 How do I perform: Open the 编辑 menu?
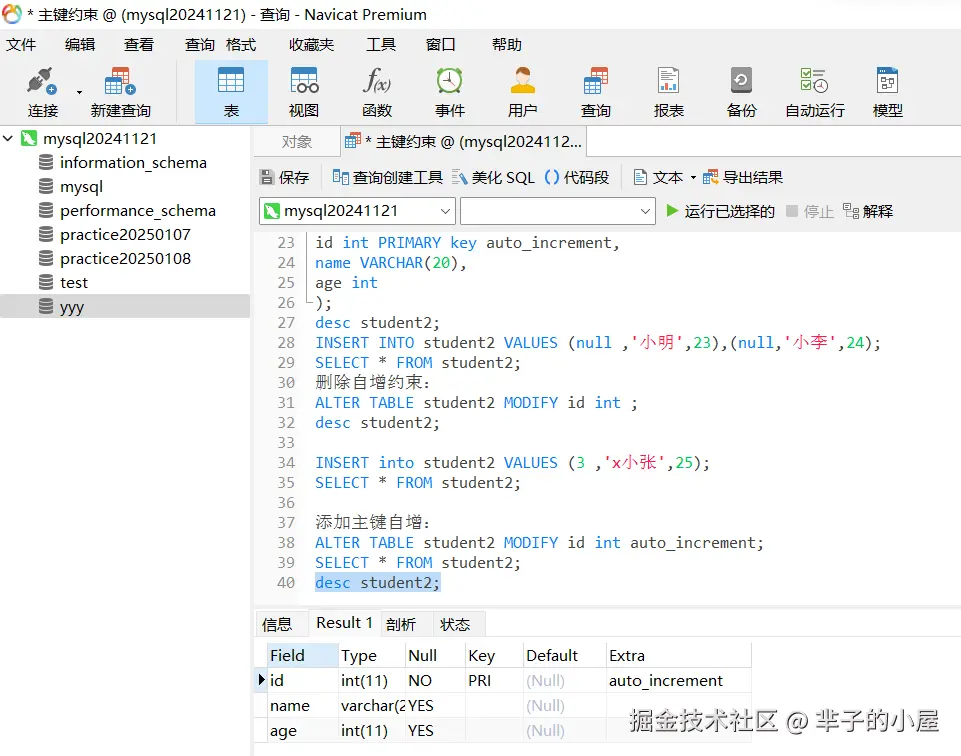80,45
